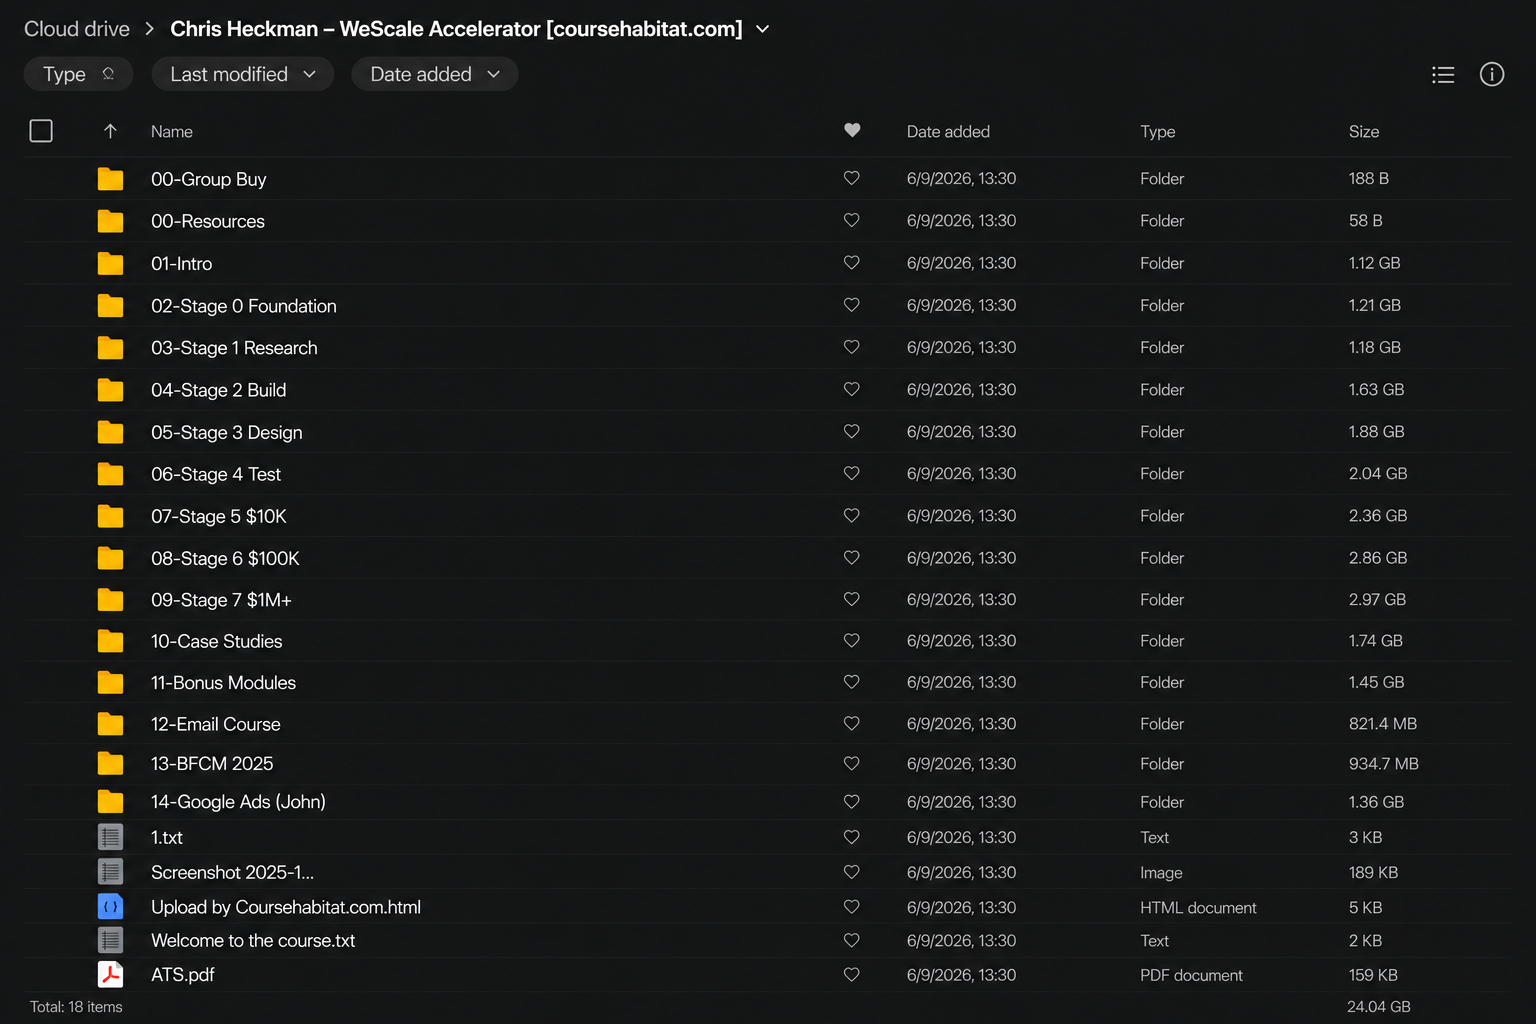Click the ATS.pdf red PDF icon
This screenshot has width=1536, height=1024.
pos(110,975)
